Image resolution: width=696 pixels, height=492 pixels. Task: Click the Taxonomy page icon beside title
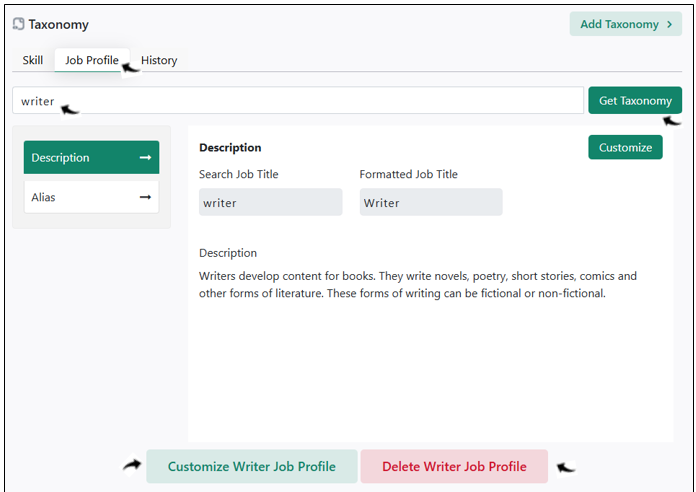point(18,24)
